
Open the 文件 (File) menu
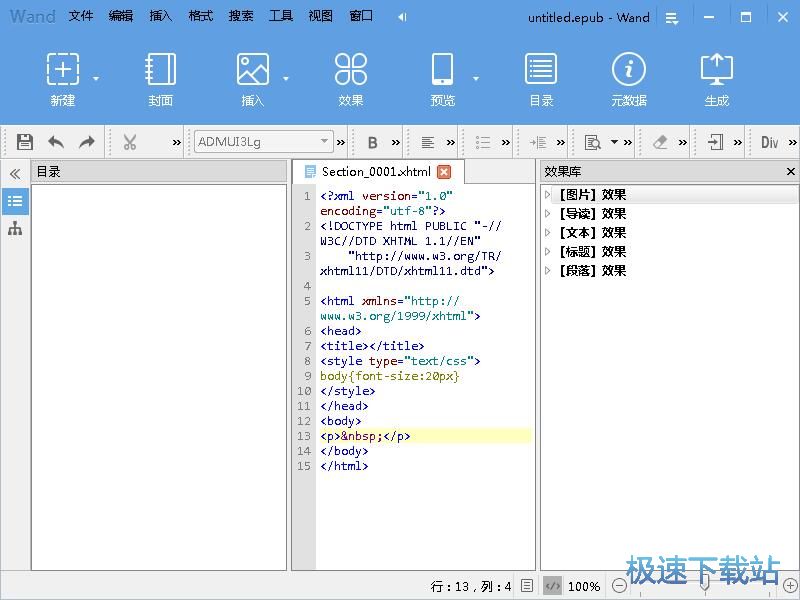pyautogui.click(x=79, y=16)
